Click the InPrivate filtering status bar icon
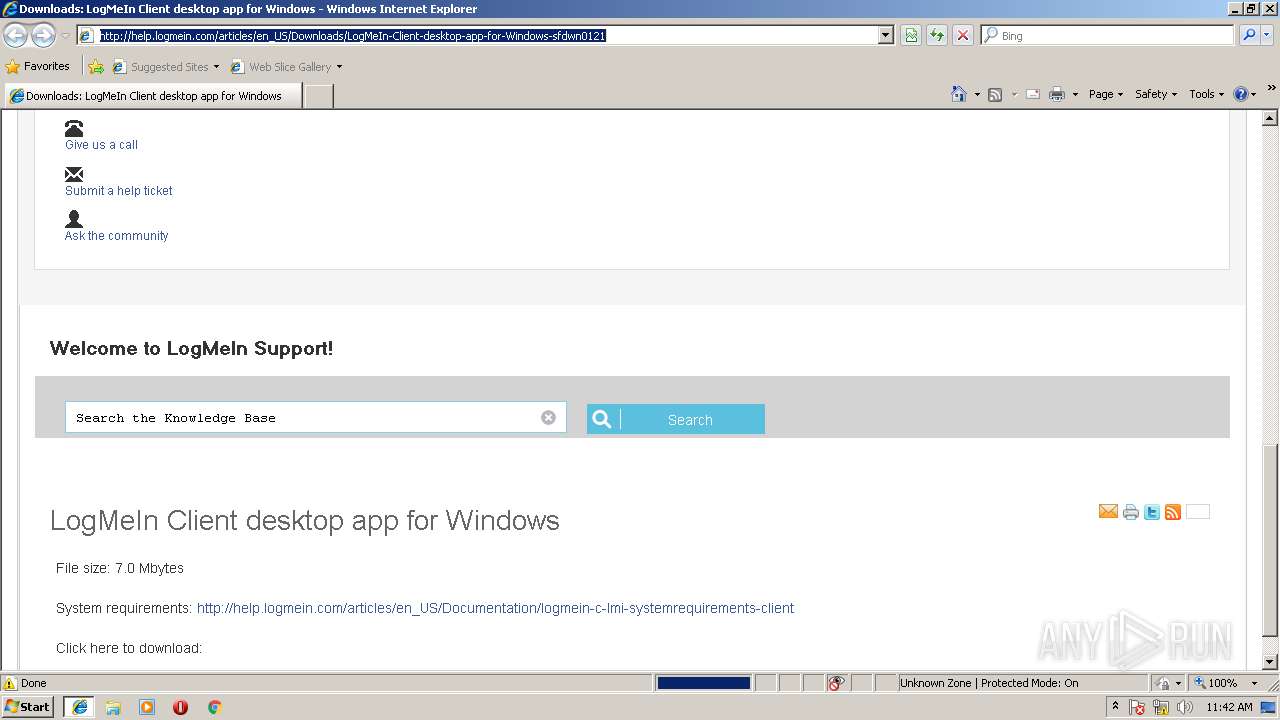The height and width of the screenshot is (720, 1280). [836, 683]
